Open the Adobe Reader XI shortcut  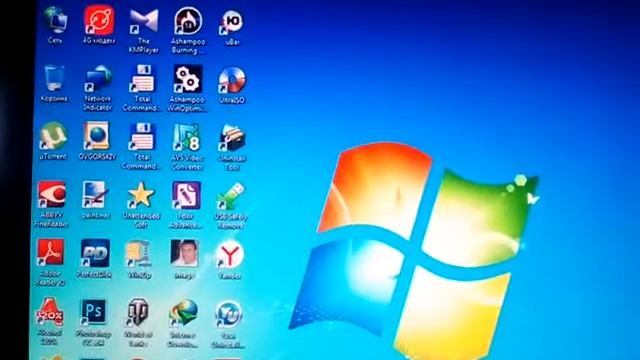point(50,253)
